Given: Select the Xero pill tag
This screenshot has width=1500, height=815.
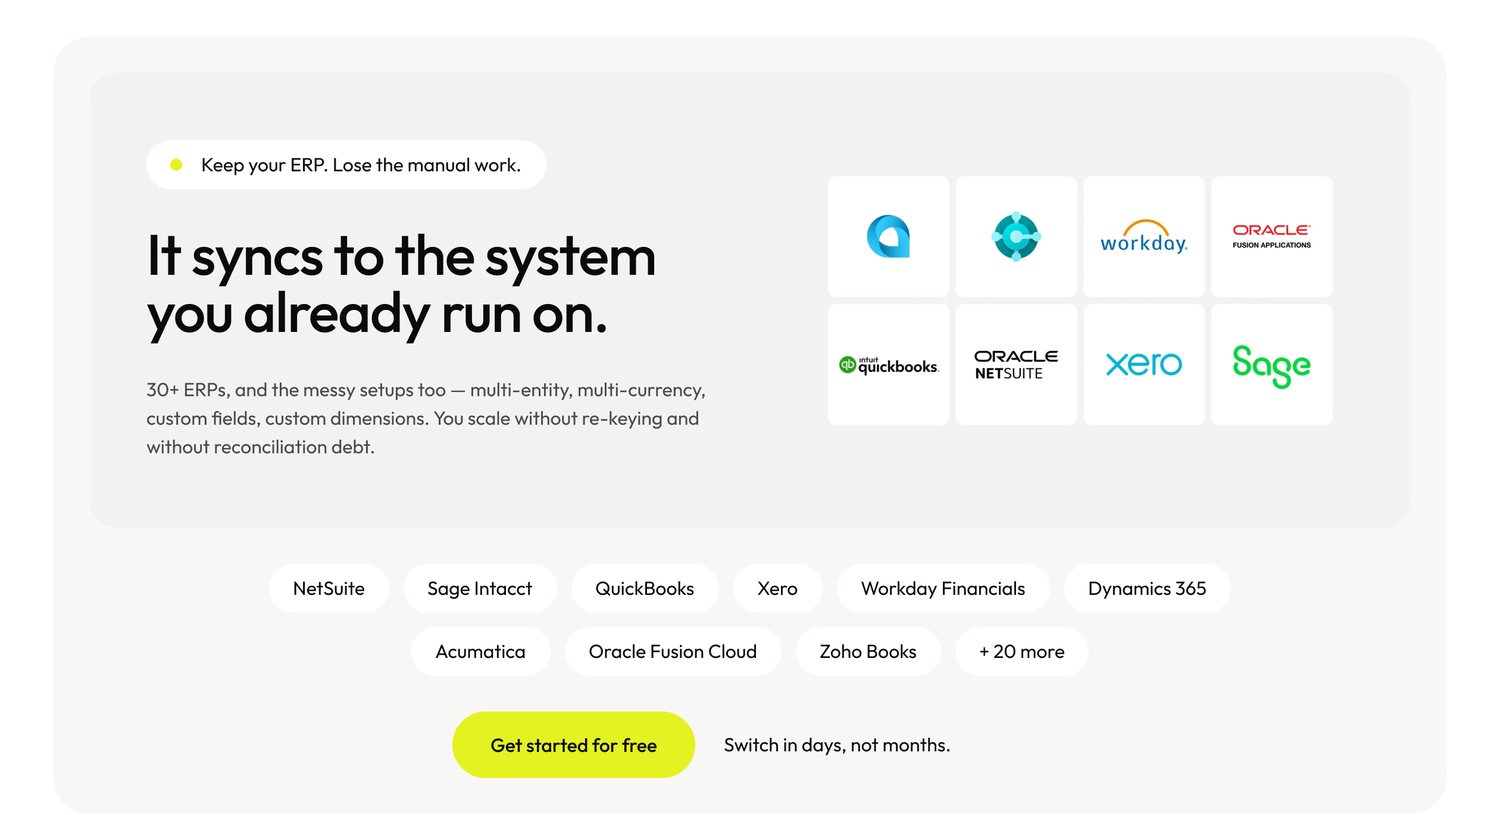Looking at the screenshot, I should tap(778, 589).
